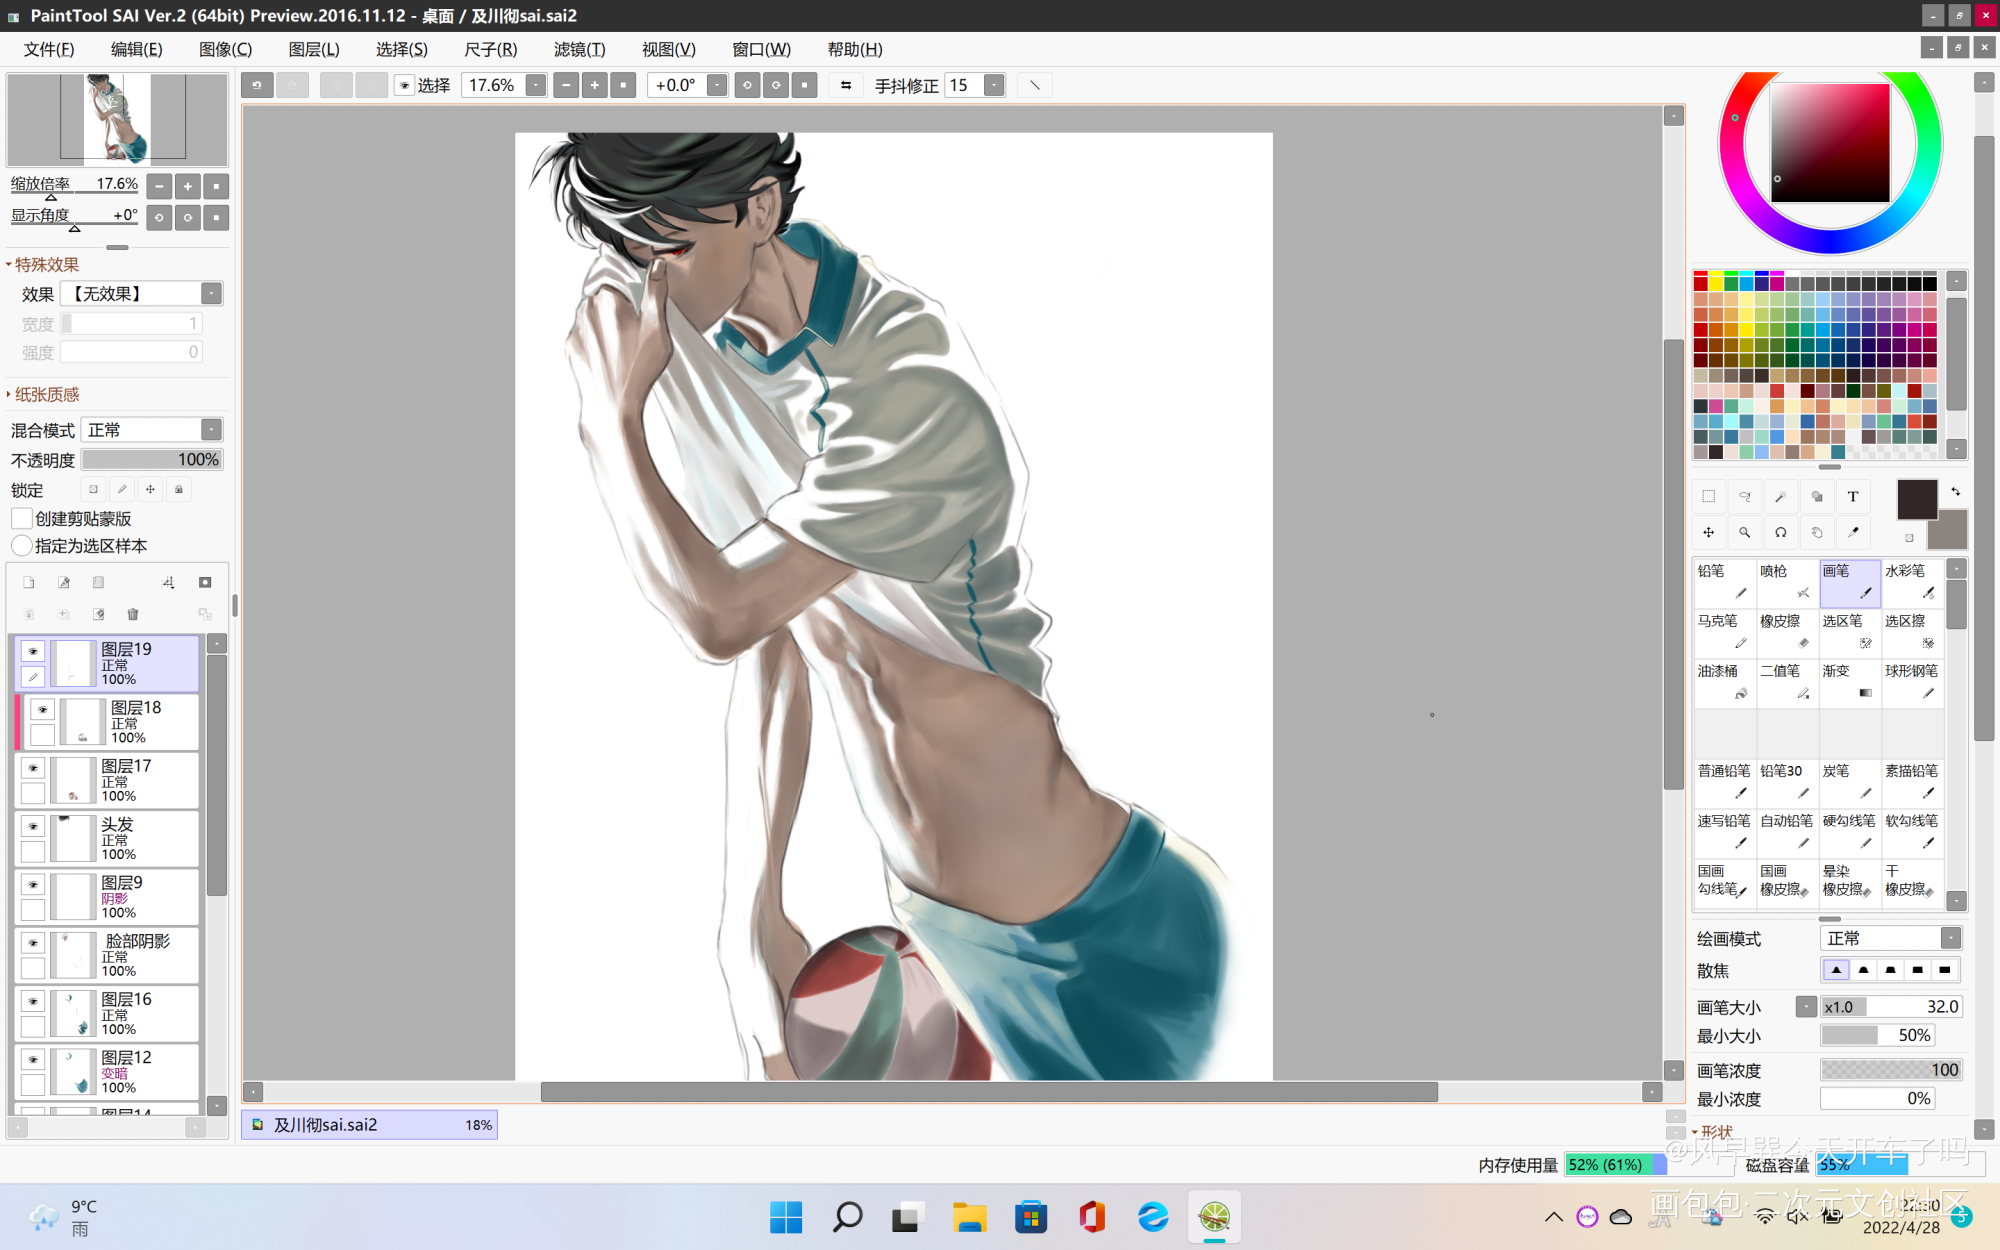Hide the 头发 layer
Screen dimensions: 2000x1250
click(x=33, y=826)
